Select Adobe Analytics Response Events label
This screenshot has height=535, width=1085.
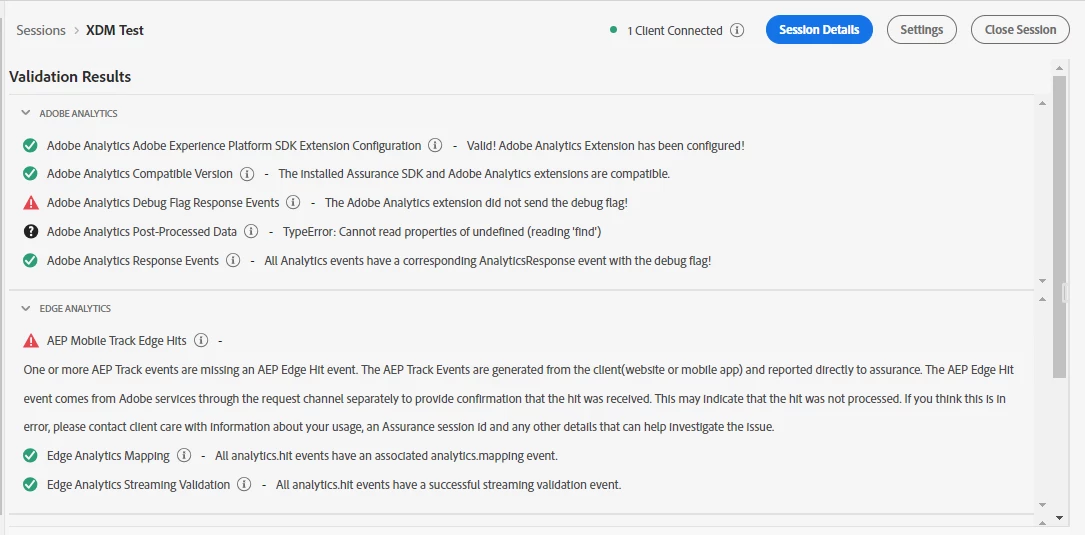(133, 261)
